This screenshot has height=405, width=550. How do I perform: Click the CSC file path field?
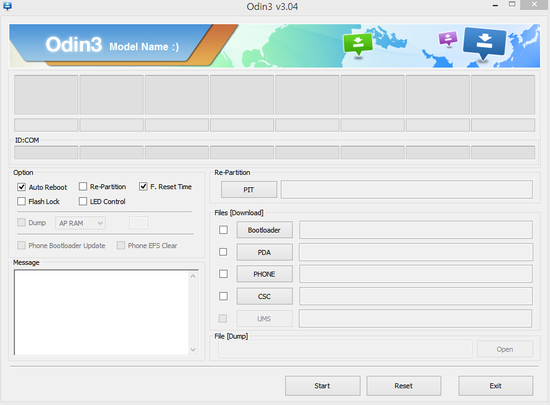point(416,296)
